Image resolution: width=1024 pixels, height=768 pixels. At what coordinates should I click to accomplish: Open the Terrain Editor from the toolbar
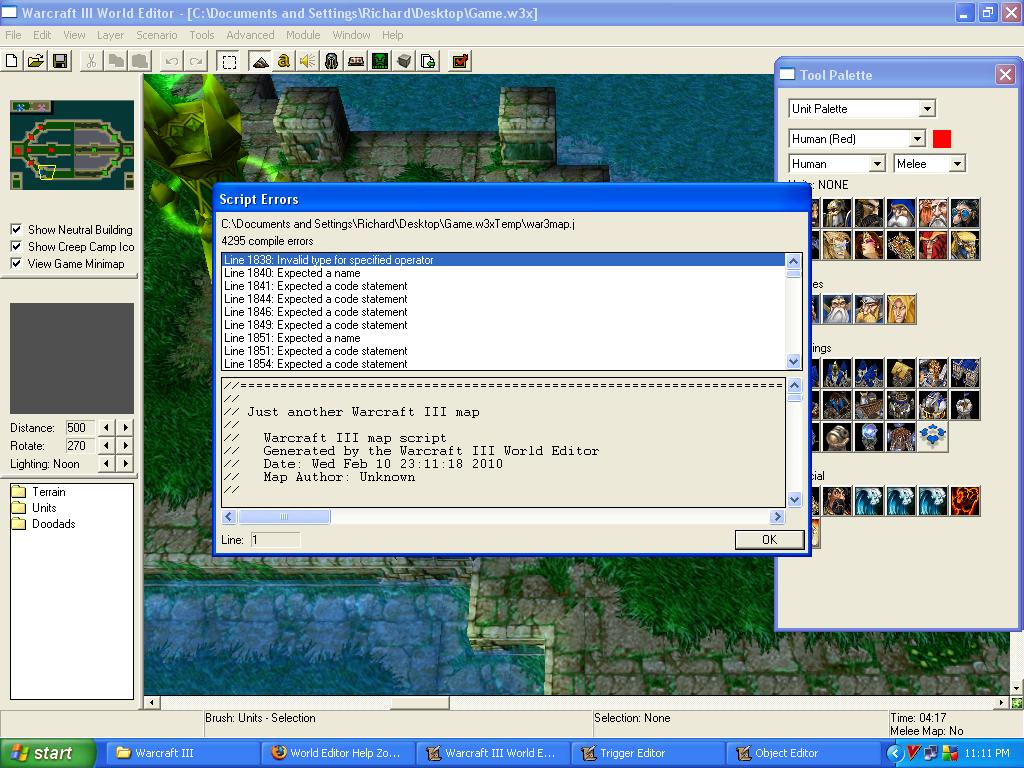[x=260, y=61]
